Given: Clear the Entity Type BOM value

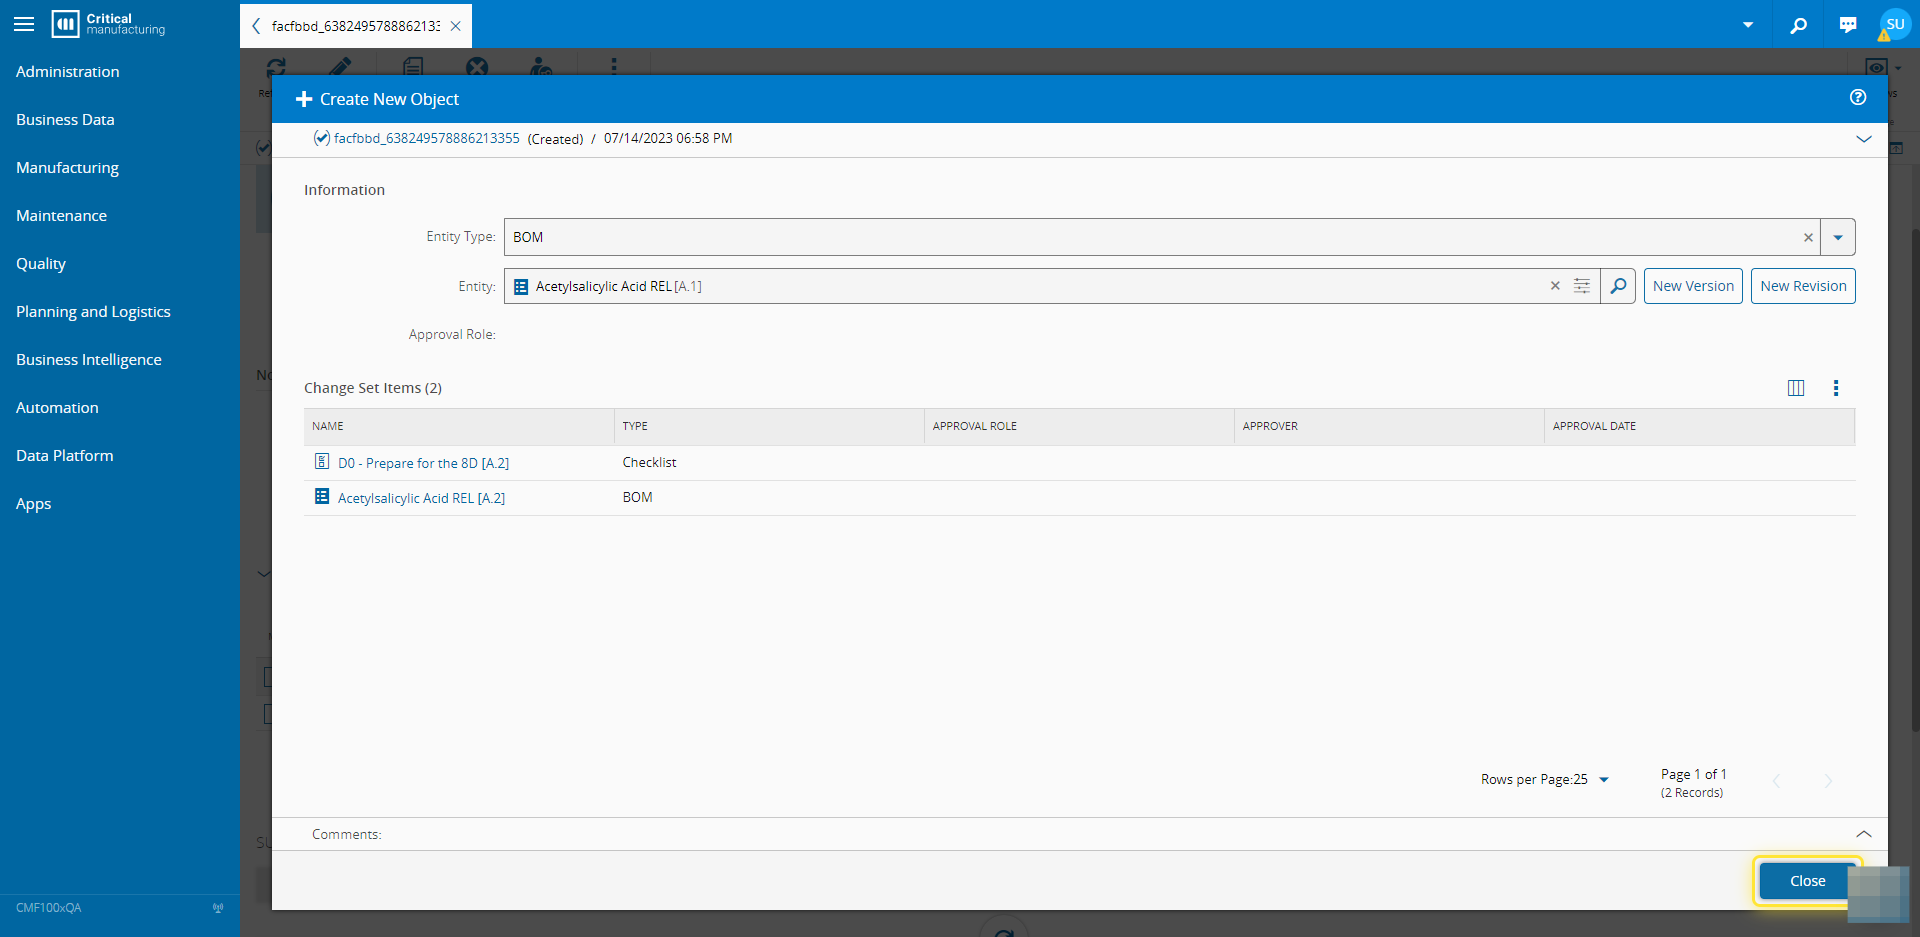Looking at the screenshot, I should click(x=1807, y=238).
